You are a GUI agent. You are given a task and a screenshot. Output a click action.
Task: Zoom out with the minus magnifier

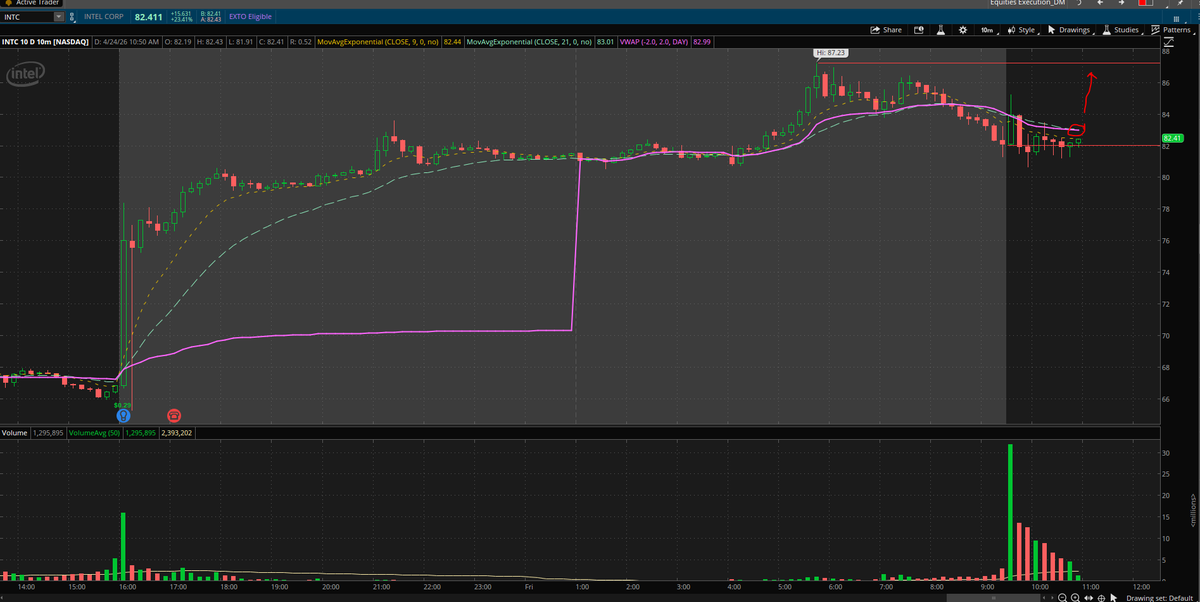click(1062, 597)
